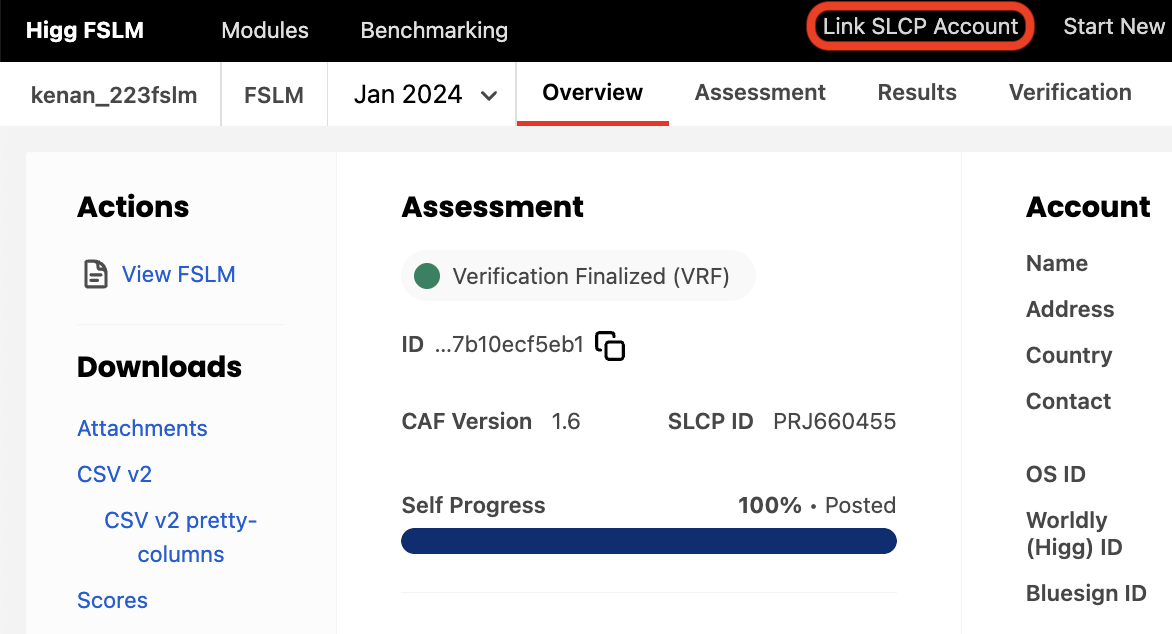The height and width of the screenshot is (634, 1172).
Task: Click the Address label in Account
Action: pyautogui.click(x=1070, y=310)
